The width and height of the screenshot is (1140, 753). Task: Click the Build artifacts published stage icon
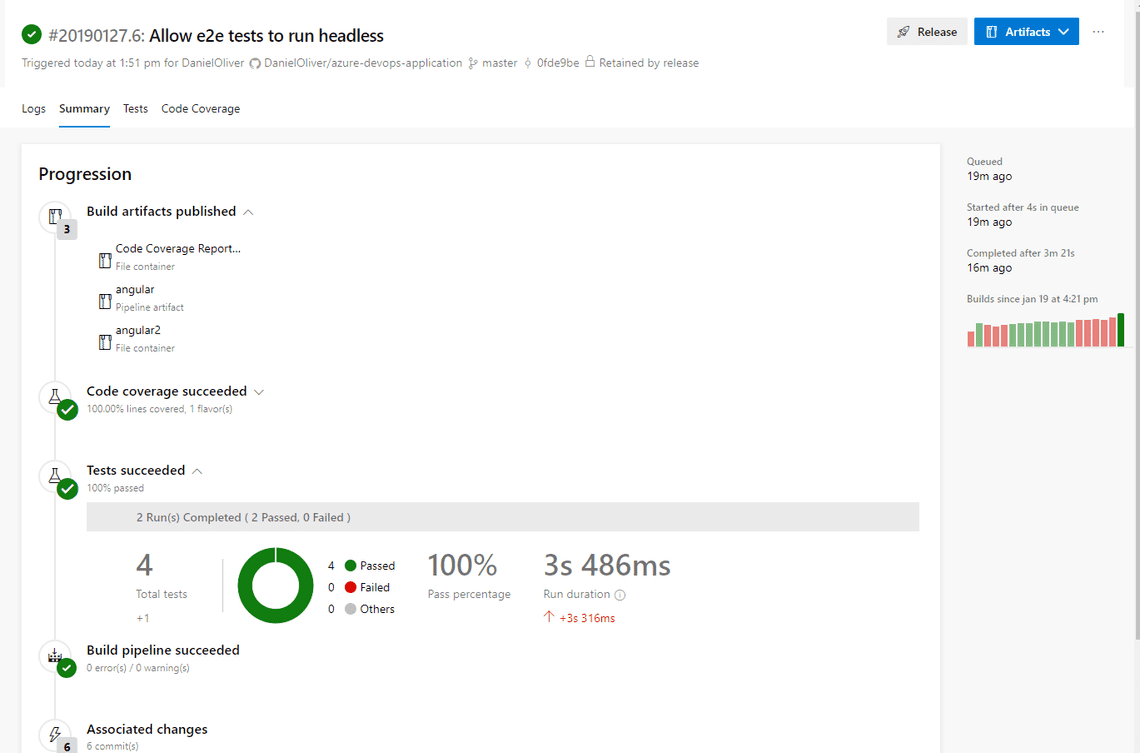click(x=55, y=217)
